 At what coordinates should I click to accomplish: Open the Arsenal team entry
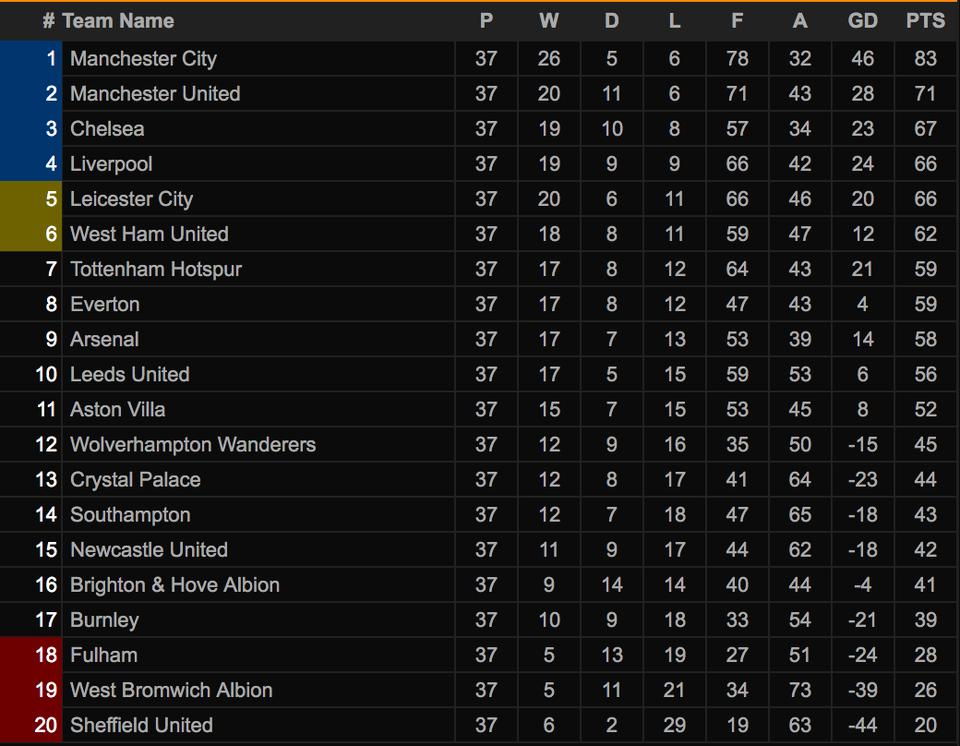104,339
